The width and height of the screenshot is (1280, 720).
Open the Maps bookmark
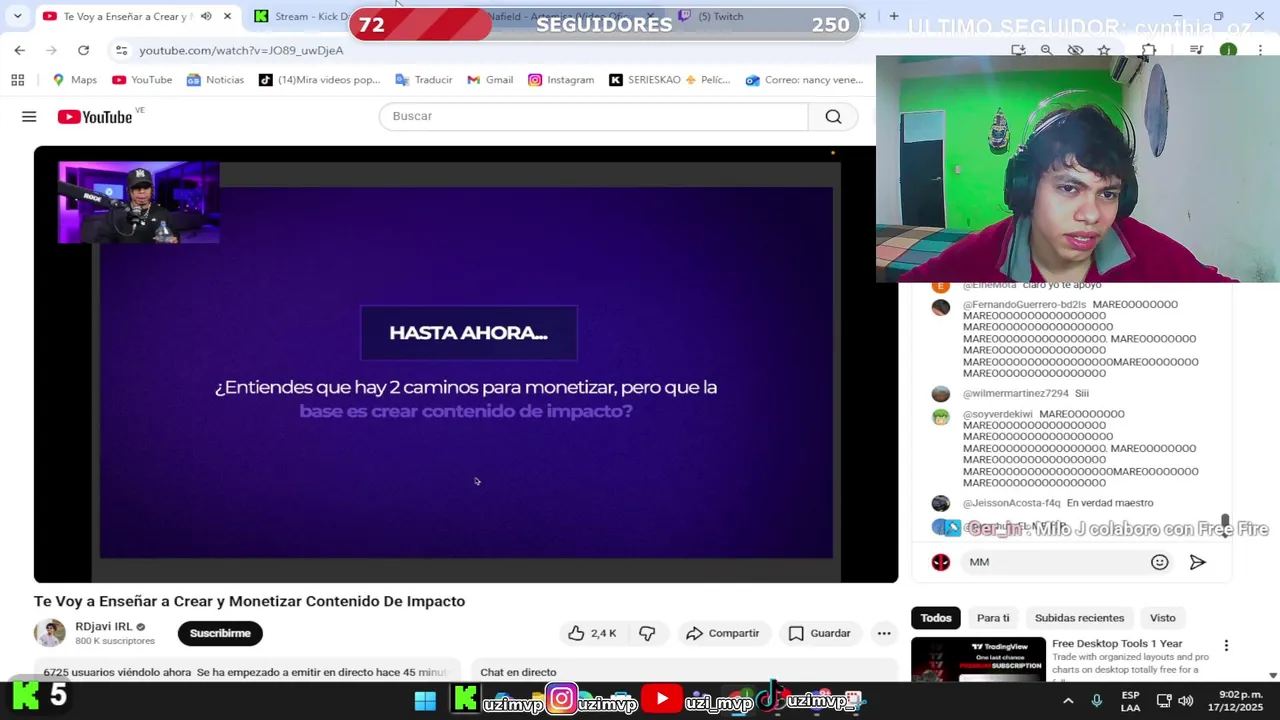click(74, 80)
